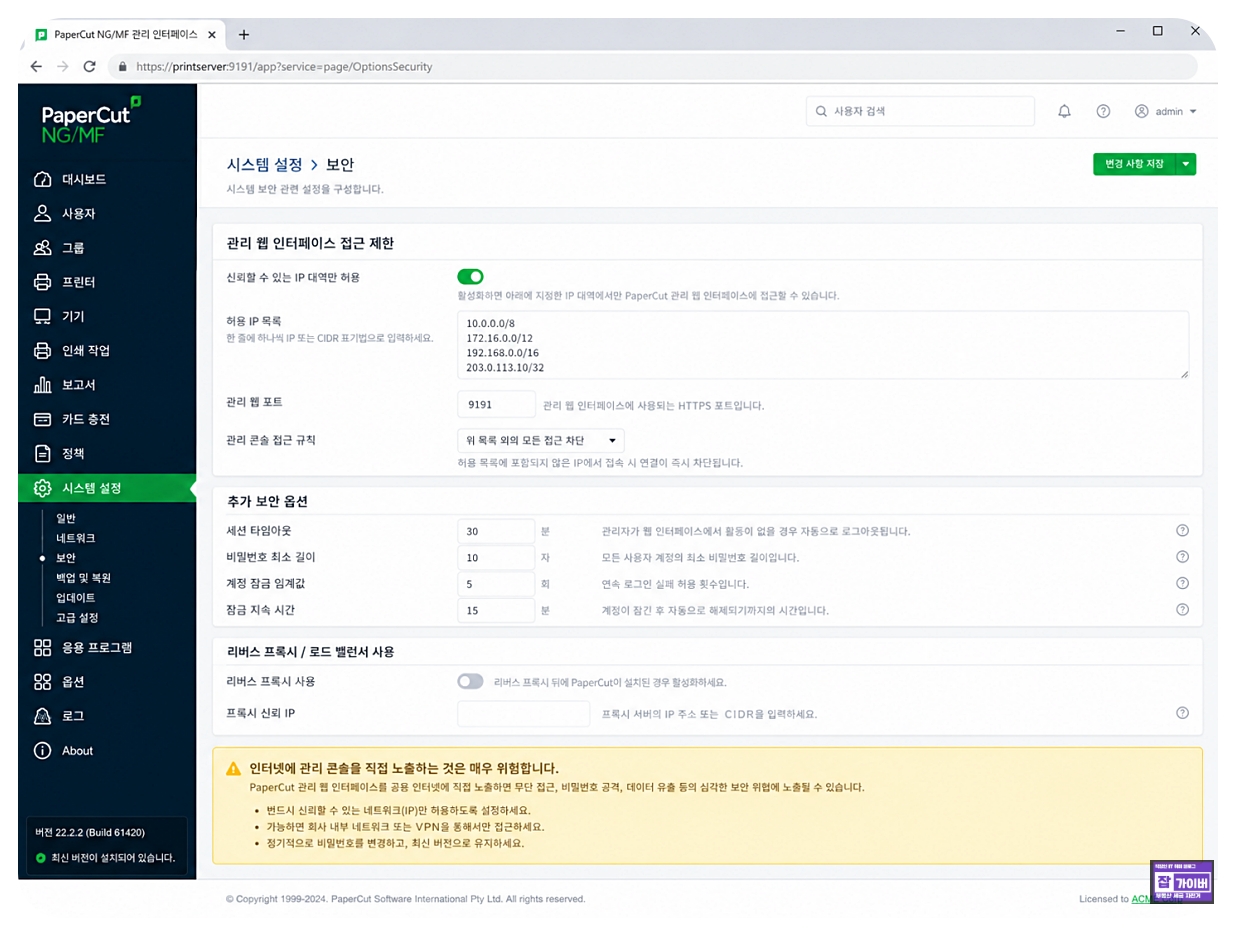
Task: Click the help icon for 프록시 신뢰 IP
Action: (x=1182, y=713)
